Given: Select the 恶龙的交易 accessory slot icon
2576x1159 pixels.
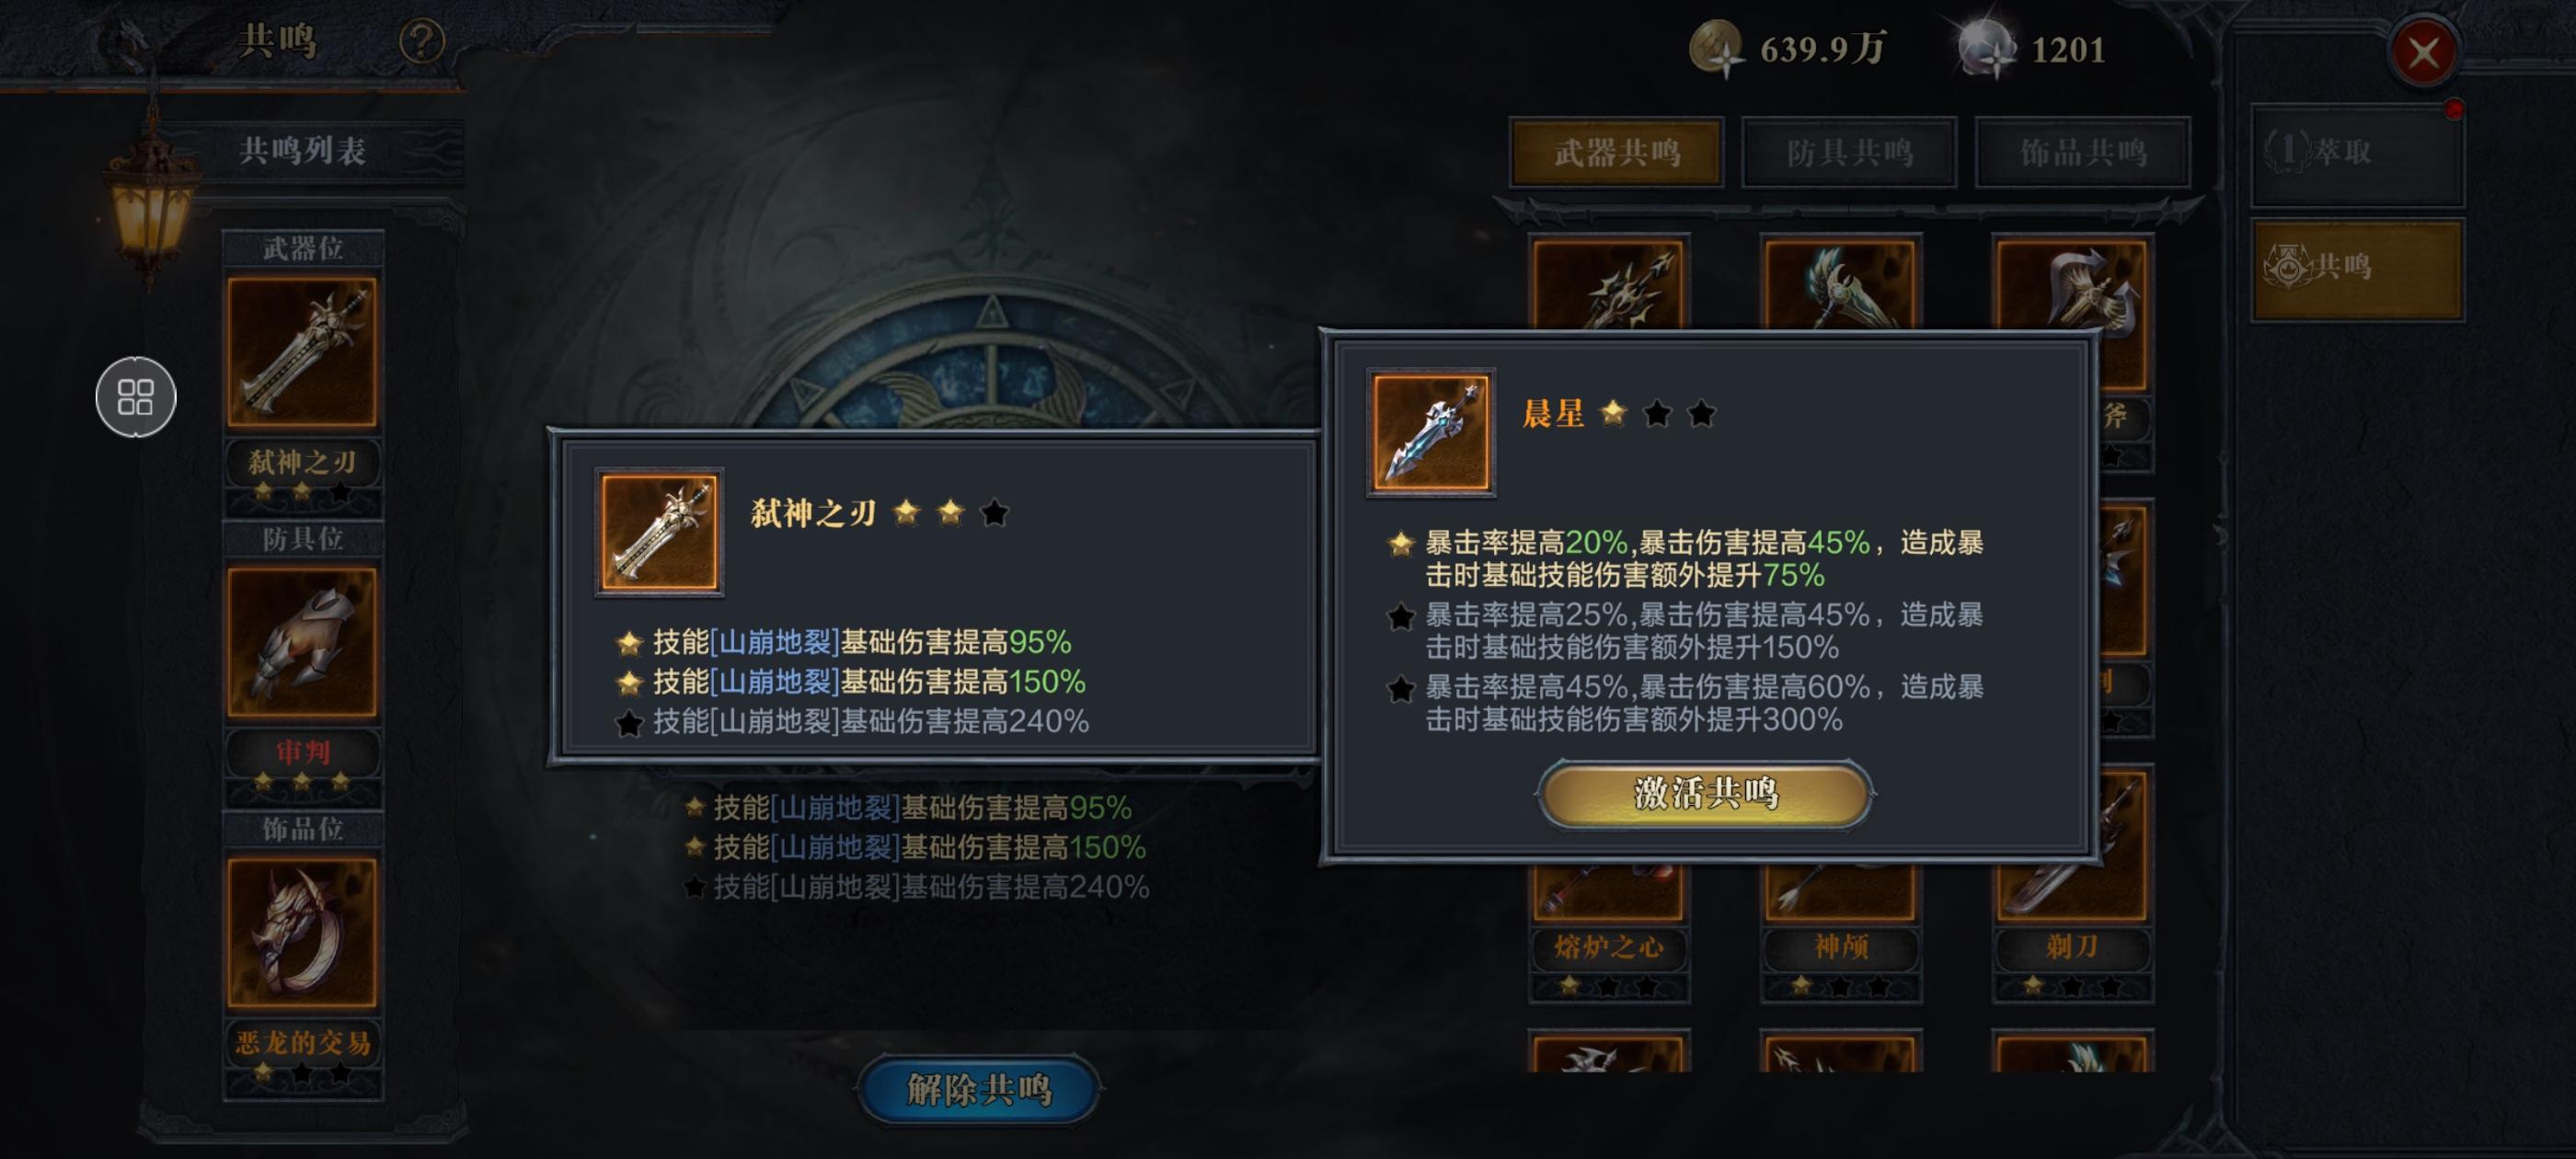Looking at the screenshot, I should pos(302,933).
